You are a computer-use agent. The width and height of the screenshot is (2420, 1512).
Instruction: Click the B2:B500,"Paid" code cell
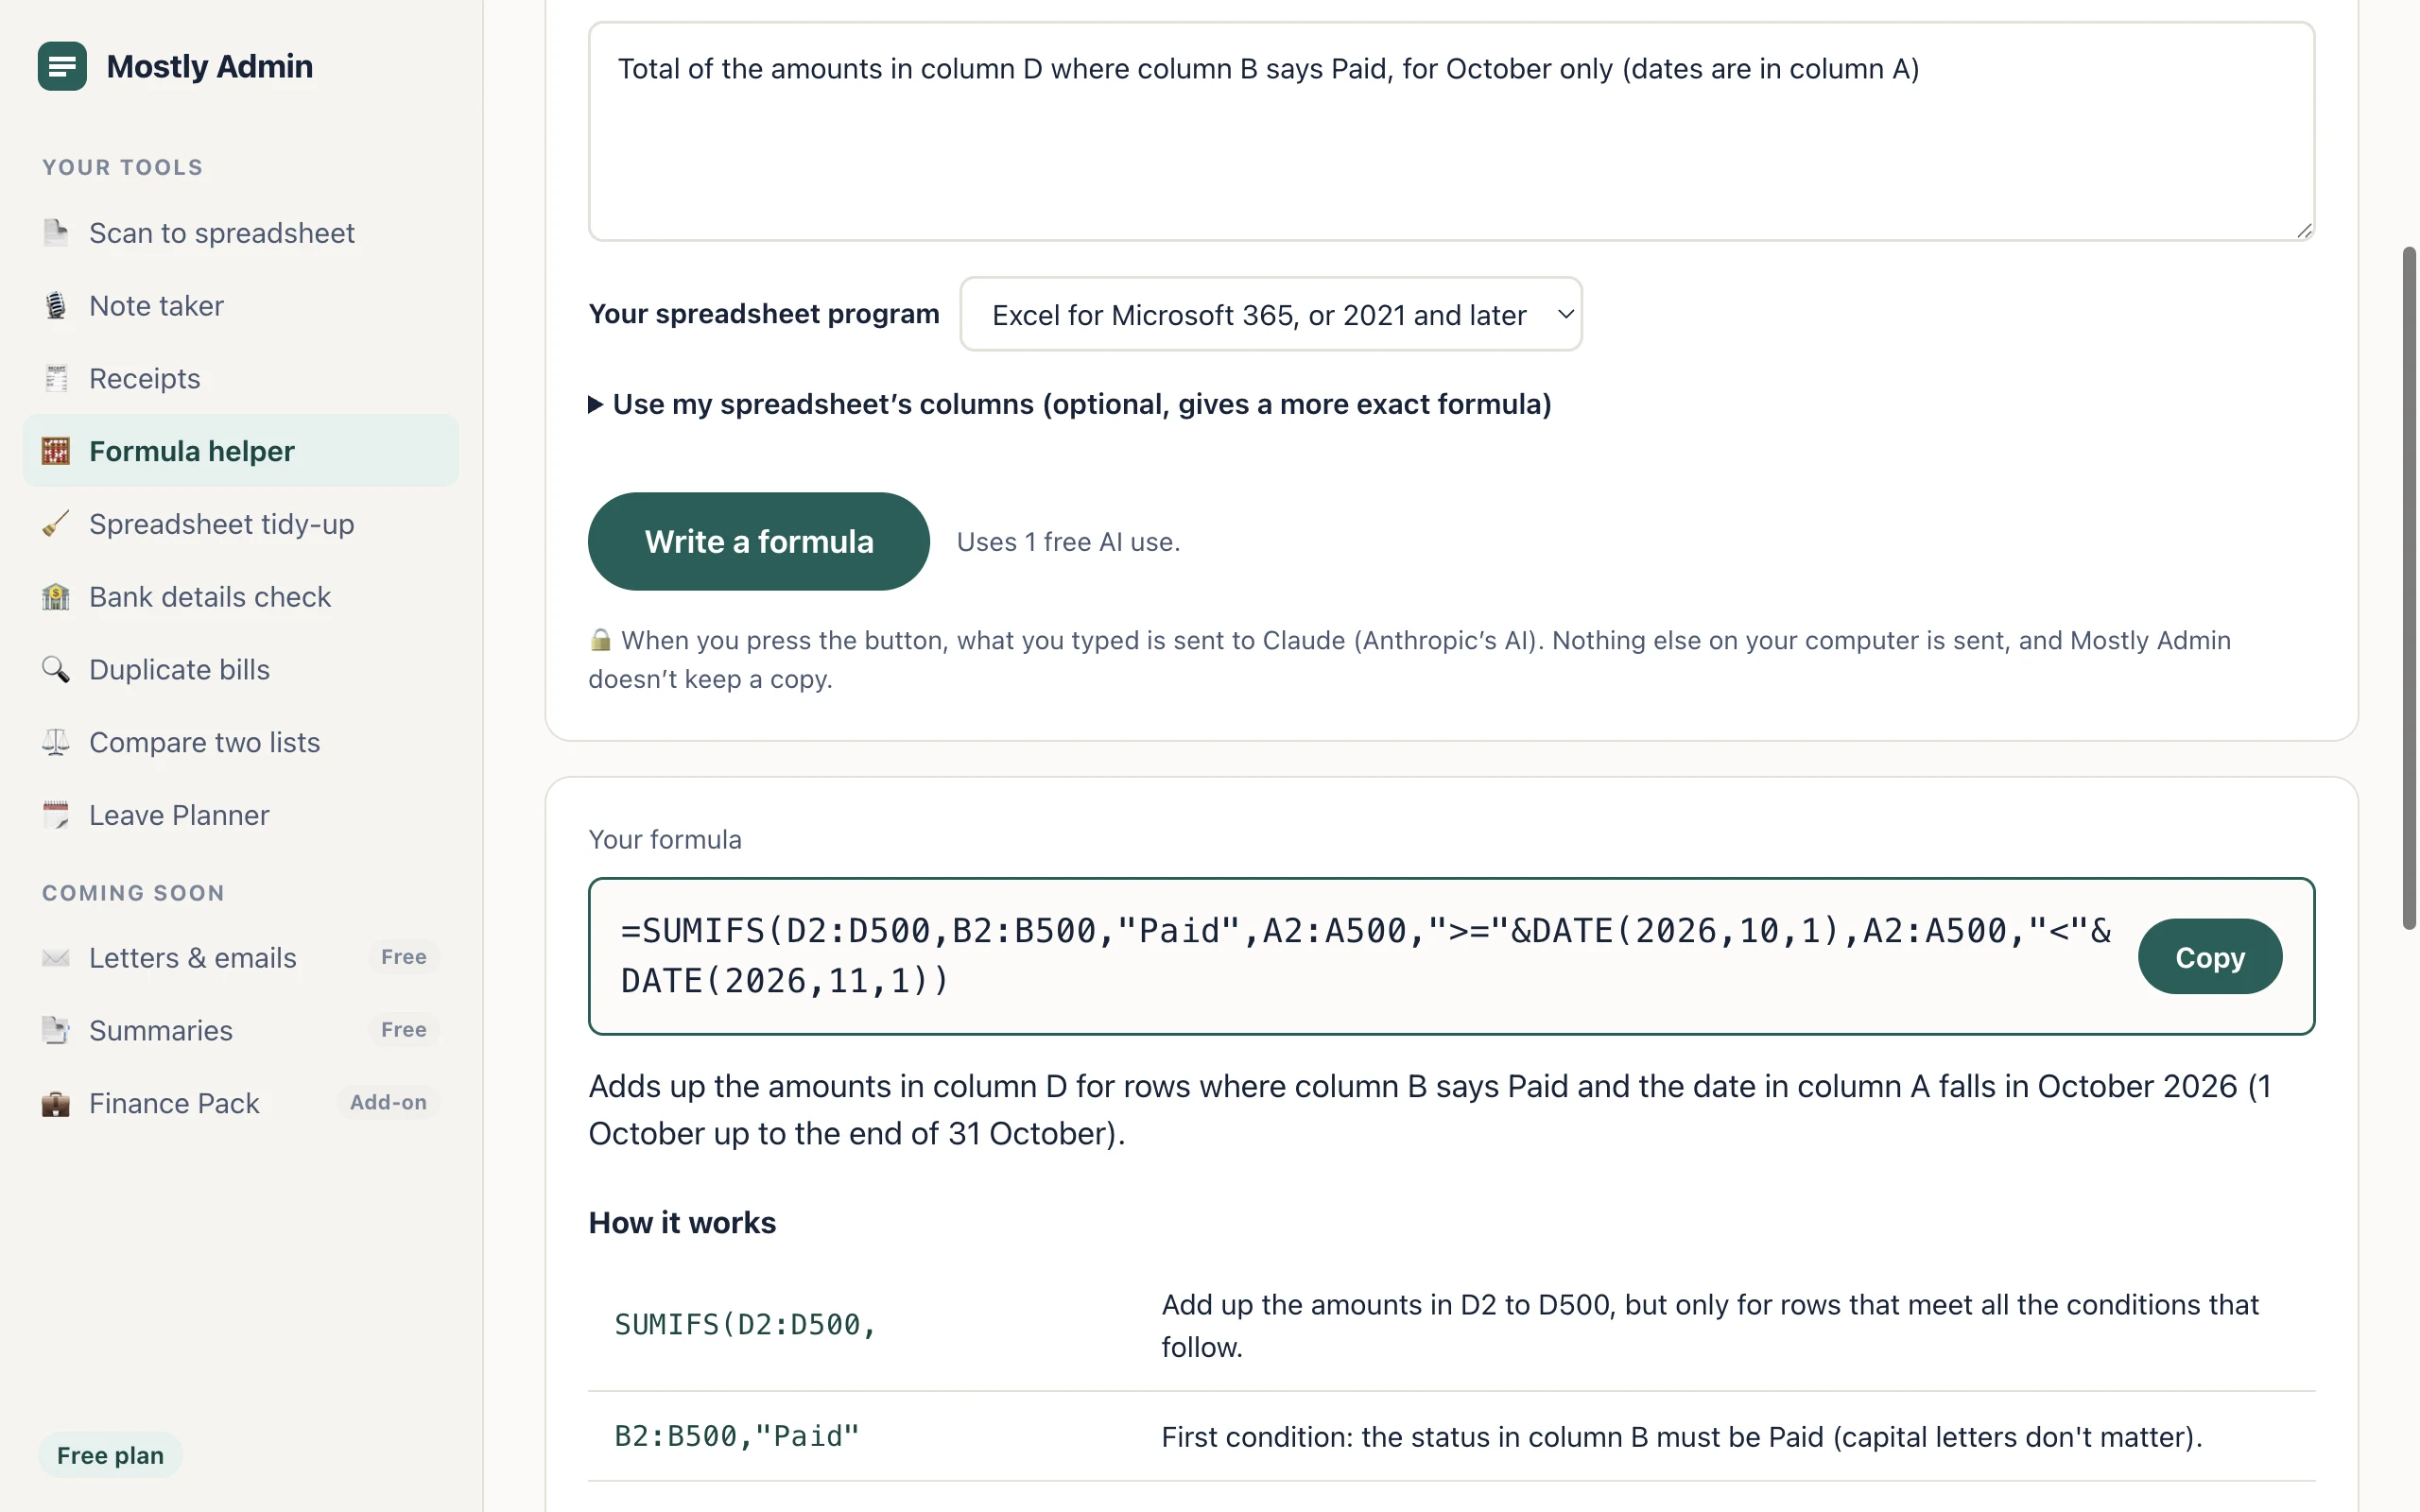[x=737, y=1437]
